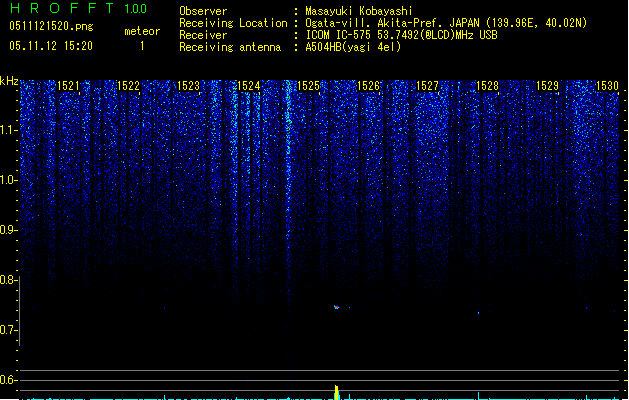Click the 1524 time marker
Image resolution: width=629 pixels, height=400 pixels.
[x=249, y=86]
